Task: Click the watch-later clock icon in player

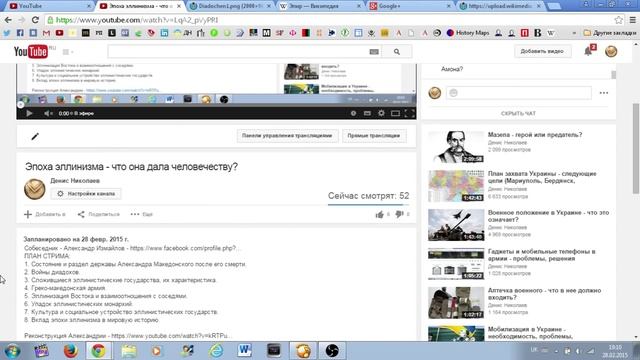Action: click(353, 113)
